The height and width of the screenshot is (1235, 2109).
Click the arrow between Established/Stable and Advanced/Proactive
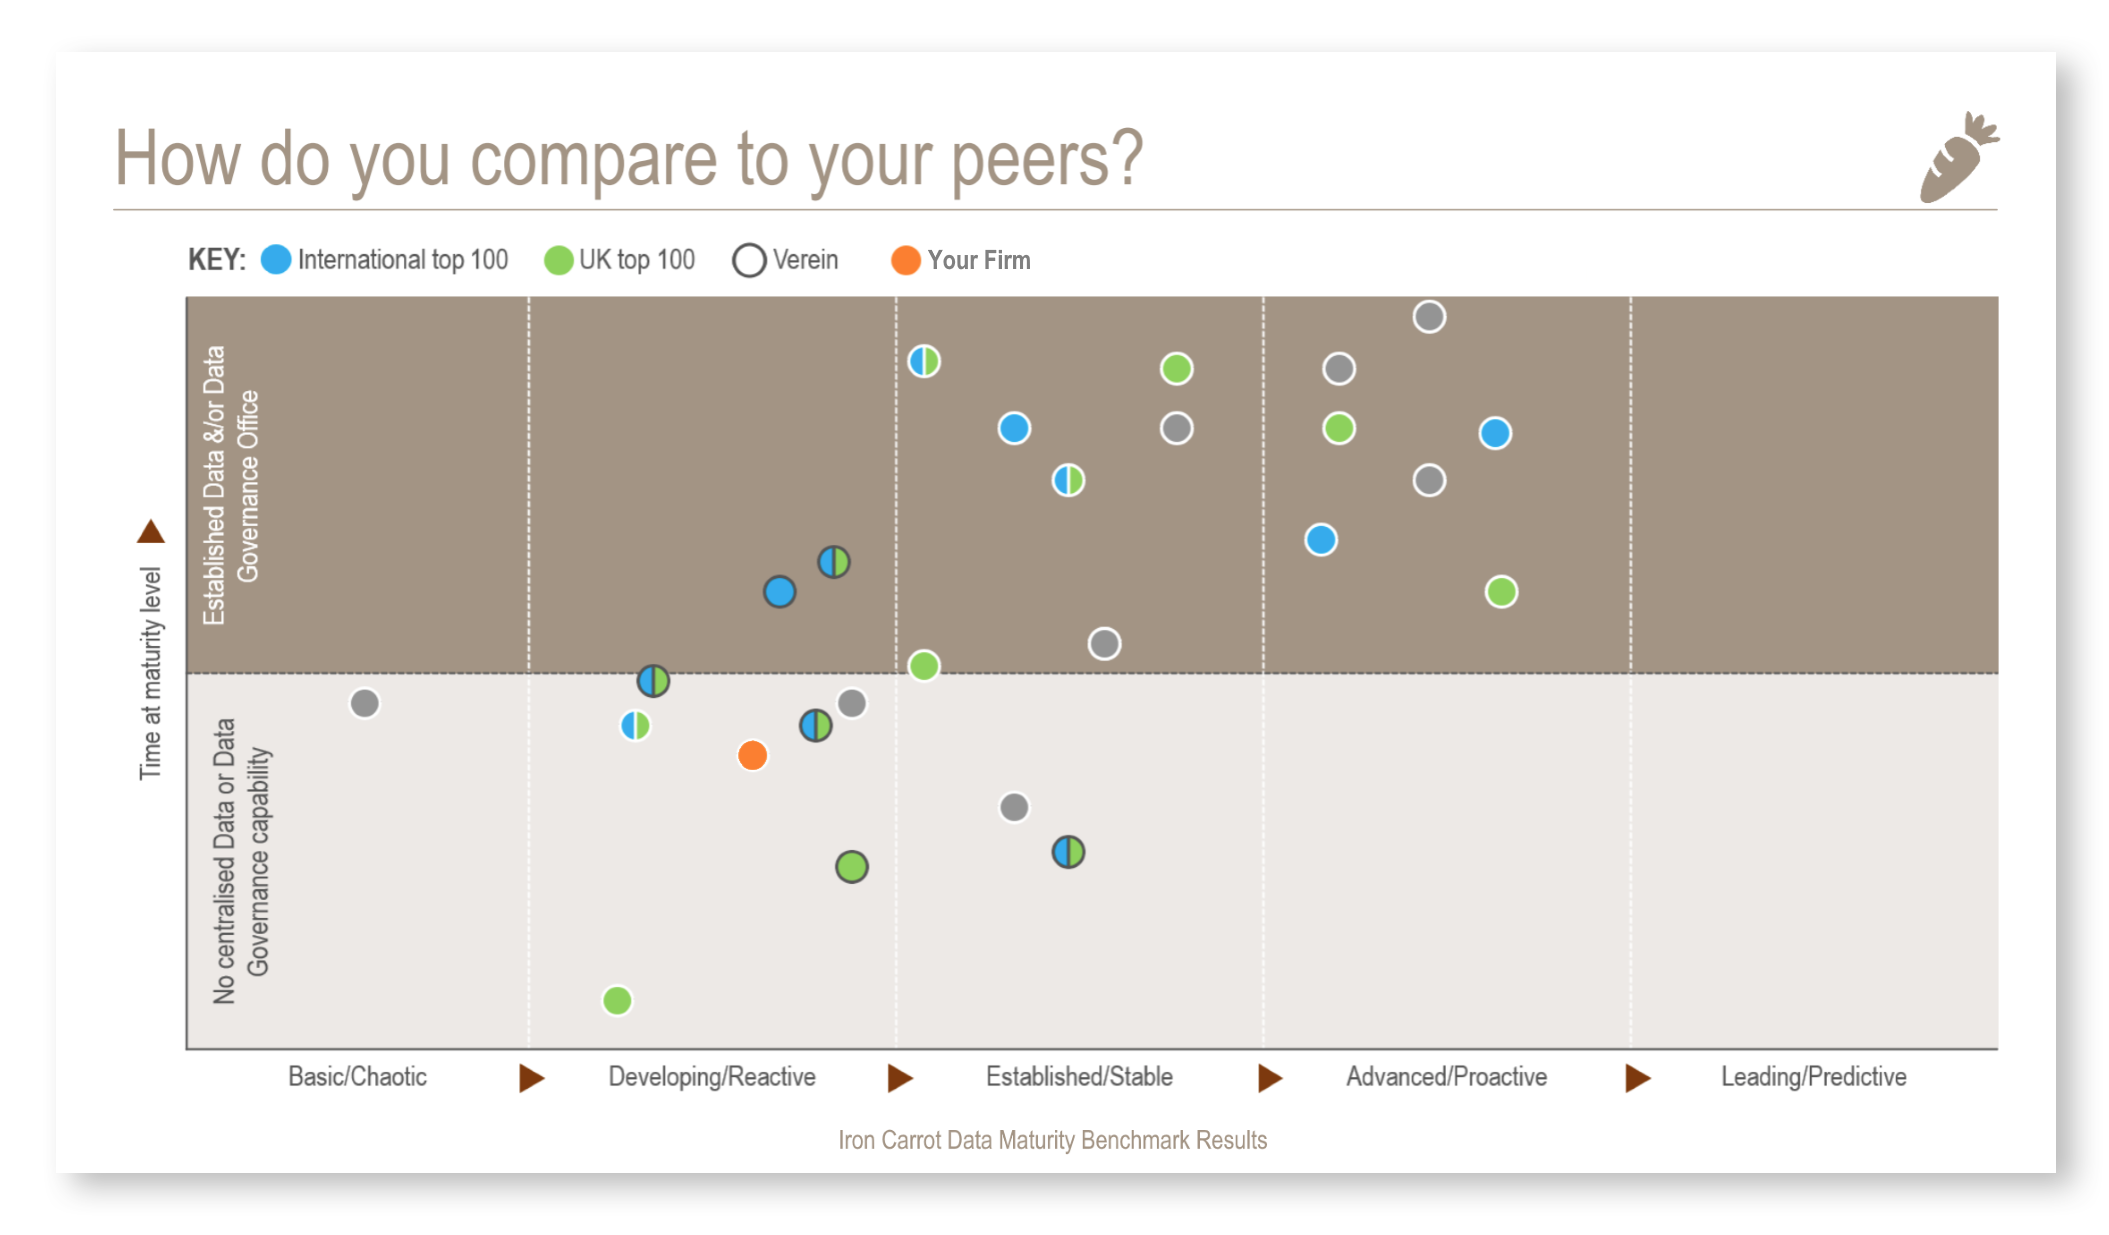point(1269,1077)
